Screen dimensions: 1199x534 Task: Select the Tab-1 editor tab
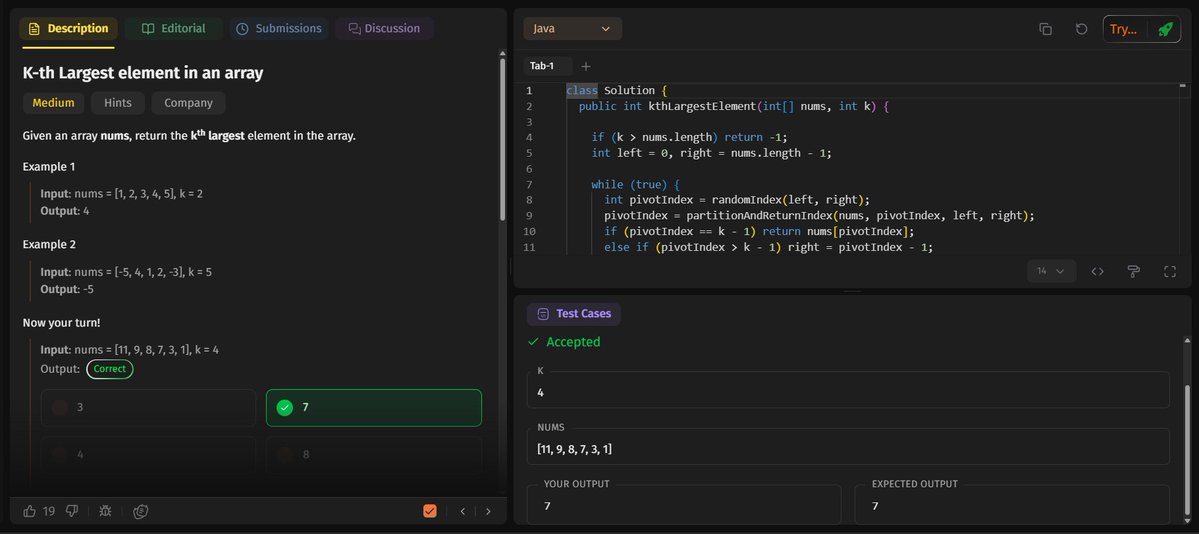click(x=542, y=66)
